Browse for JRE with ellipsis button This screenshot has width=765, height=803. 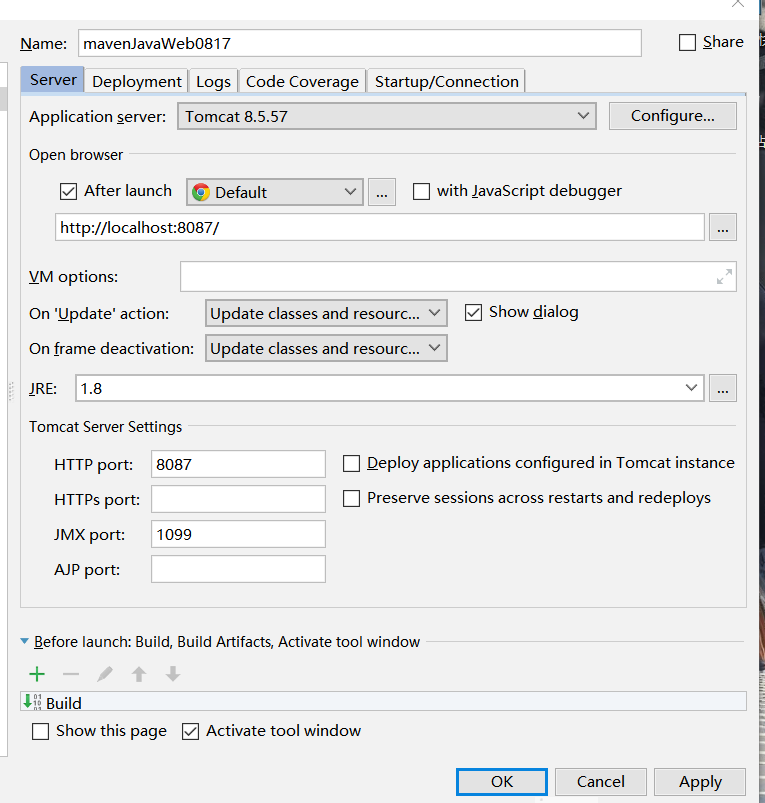coord(722,388)
